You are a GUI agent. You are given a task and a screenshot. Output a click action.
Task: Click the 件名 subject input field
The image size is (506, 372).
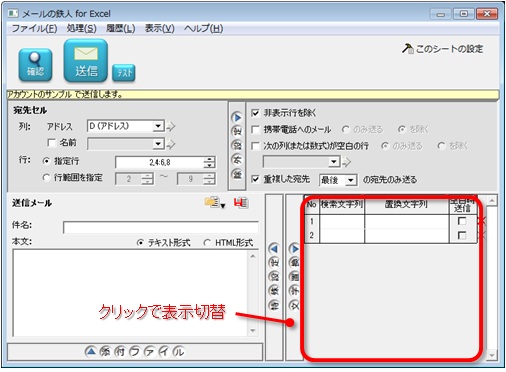pyautogui.click(x=161, y=227)
